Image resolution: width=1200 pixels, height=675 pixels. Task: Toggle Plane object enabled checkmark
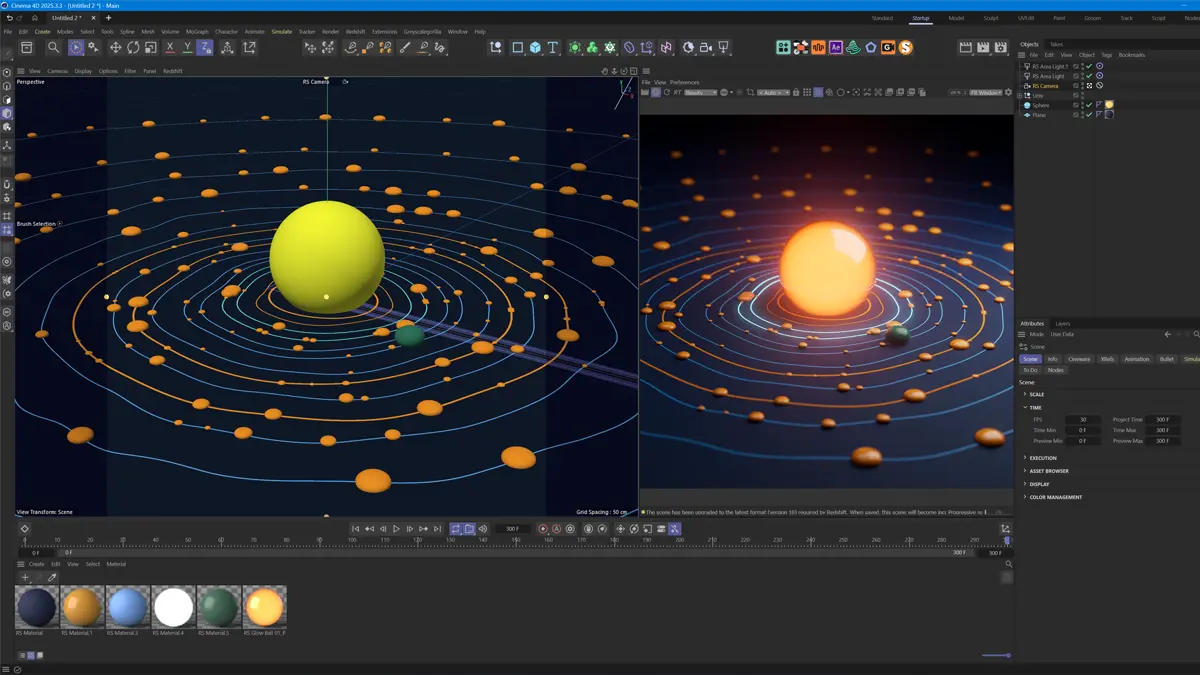coord(1089,115)
